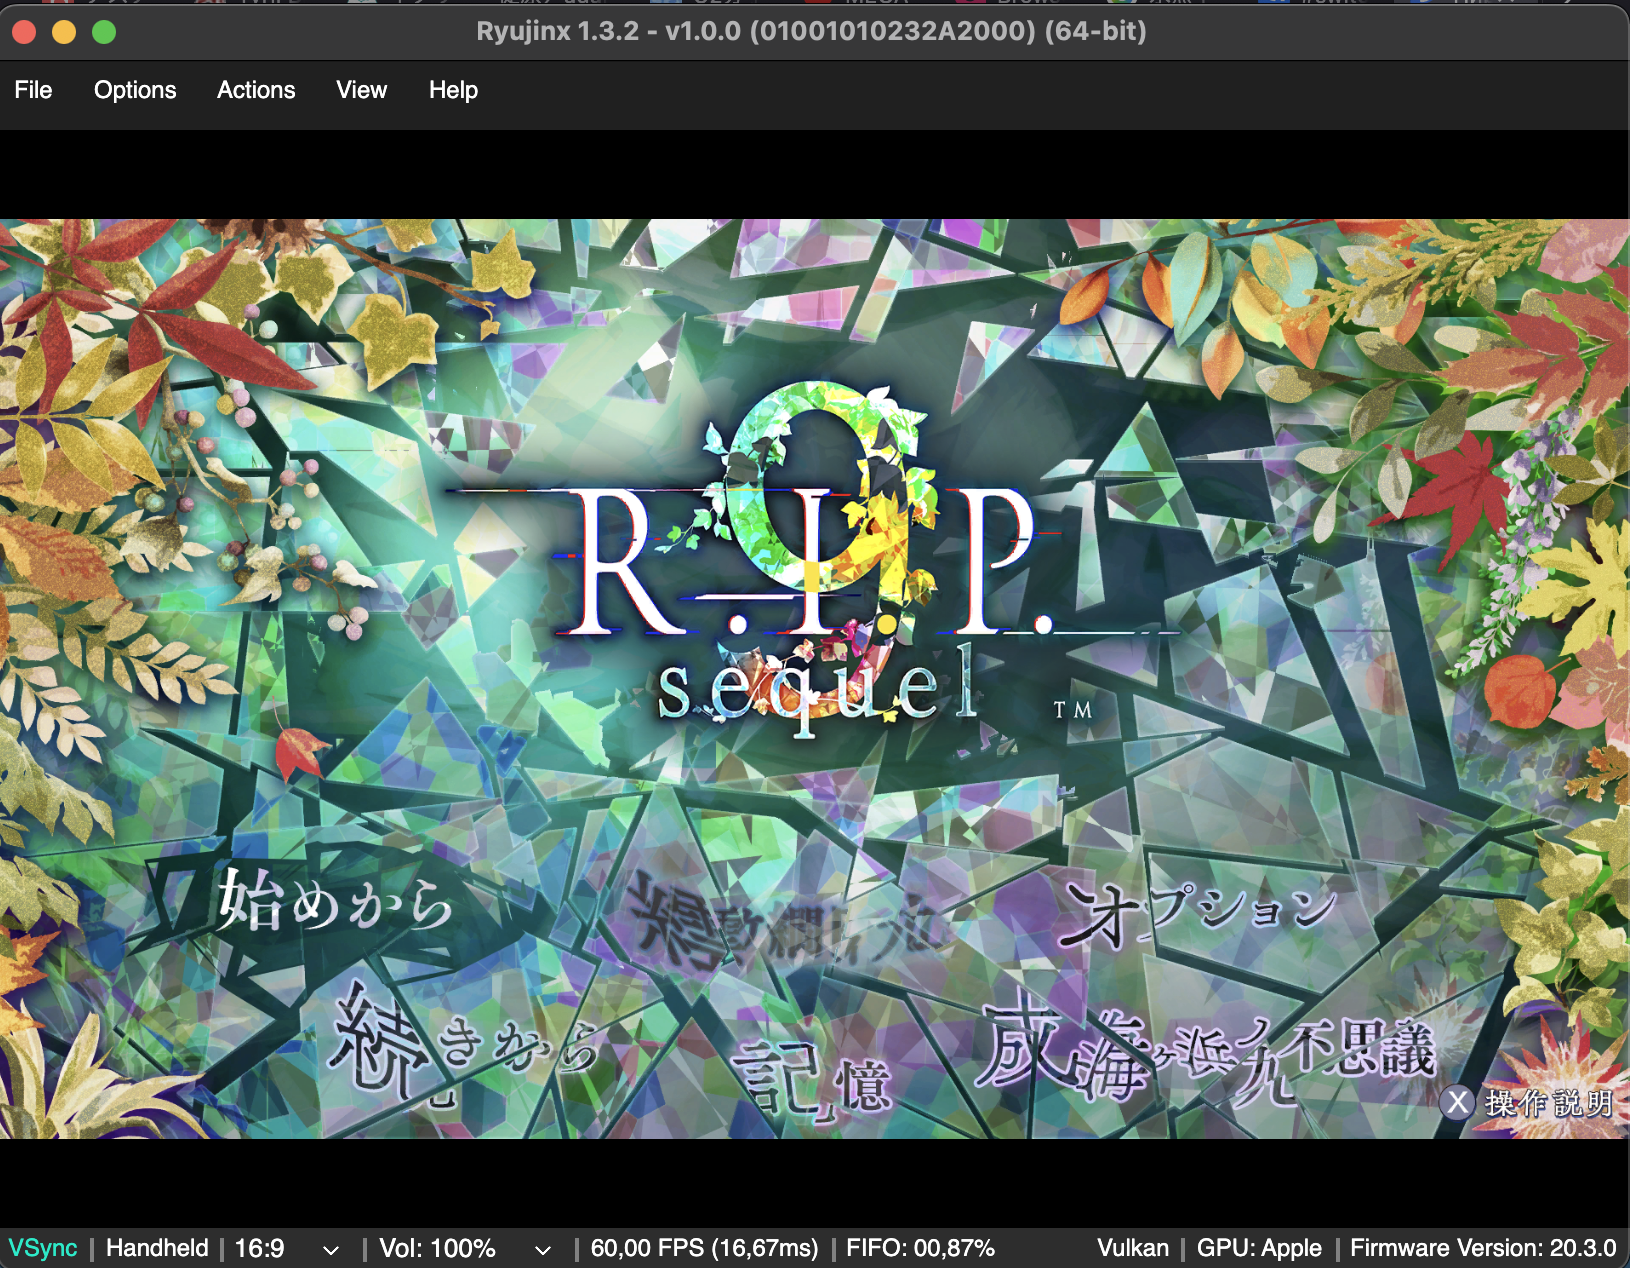Open 操作説明 controls guide
1630x1268 pixels.
[x=1549, y=1103]
